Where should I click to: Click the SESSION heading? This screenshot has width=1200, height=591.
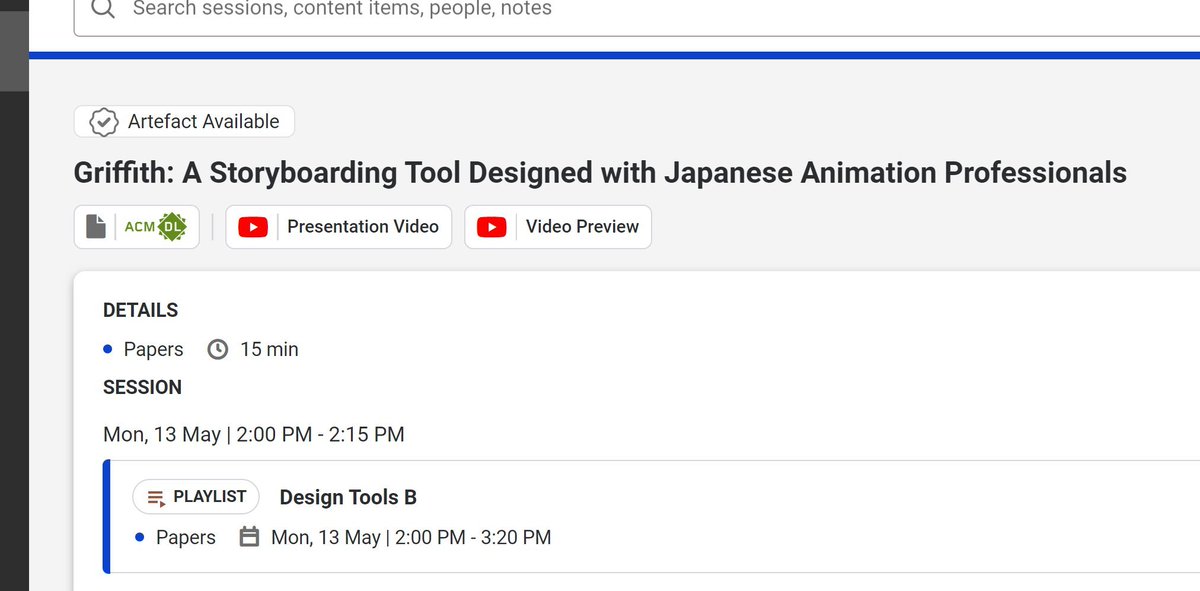[x=143, y=388]
